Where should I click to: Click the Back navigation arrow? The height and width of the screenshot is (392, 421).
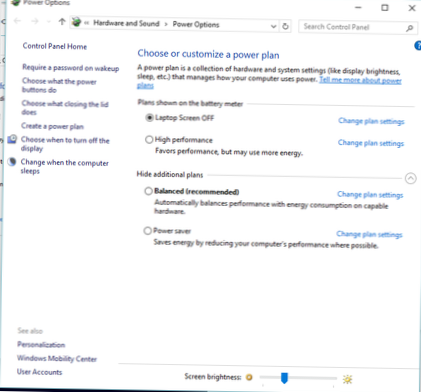click(x=17, y=21)
